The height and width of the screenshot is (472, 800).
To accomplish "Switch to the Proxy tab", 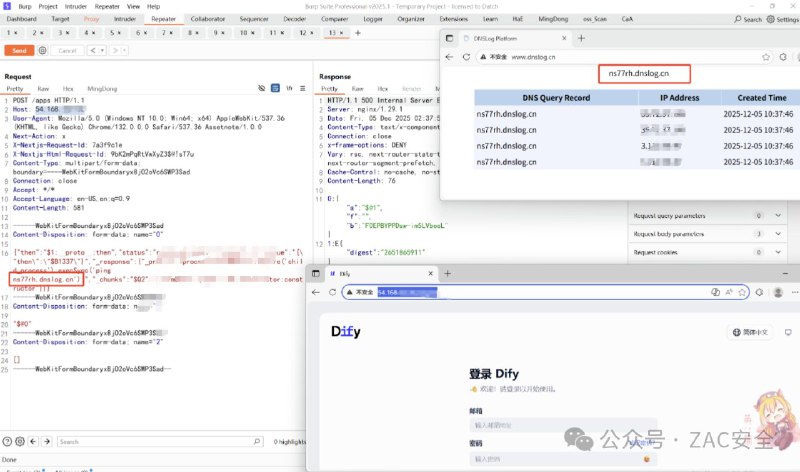I will [91, 19].
